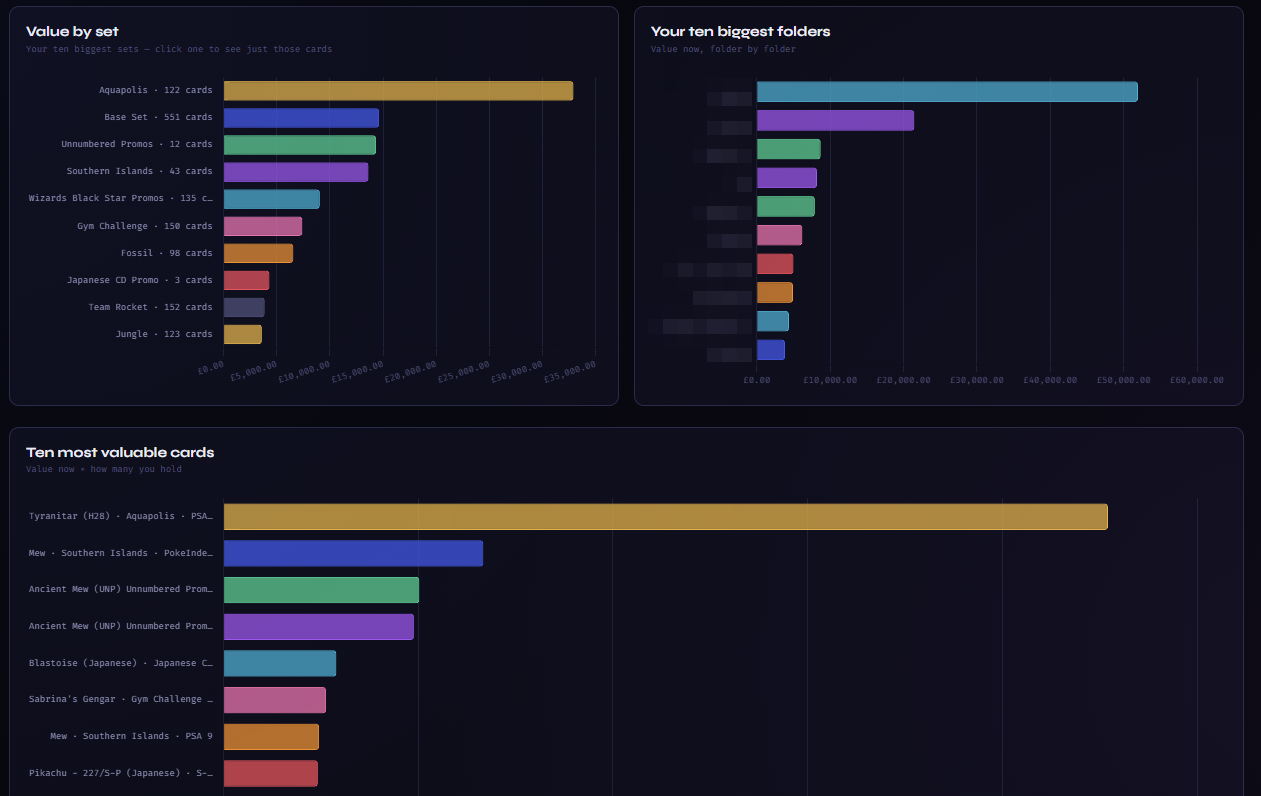
Task: Click the label 'Base Set · 551 cards'
Action: click(158, 117)
